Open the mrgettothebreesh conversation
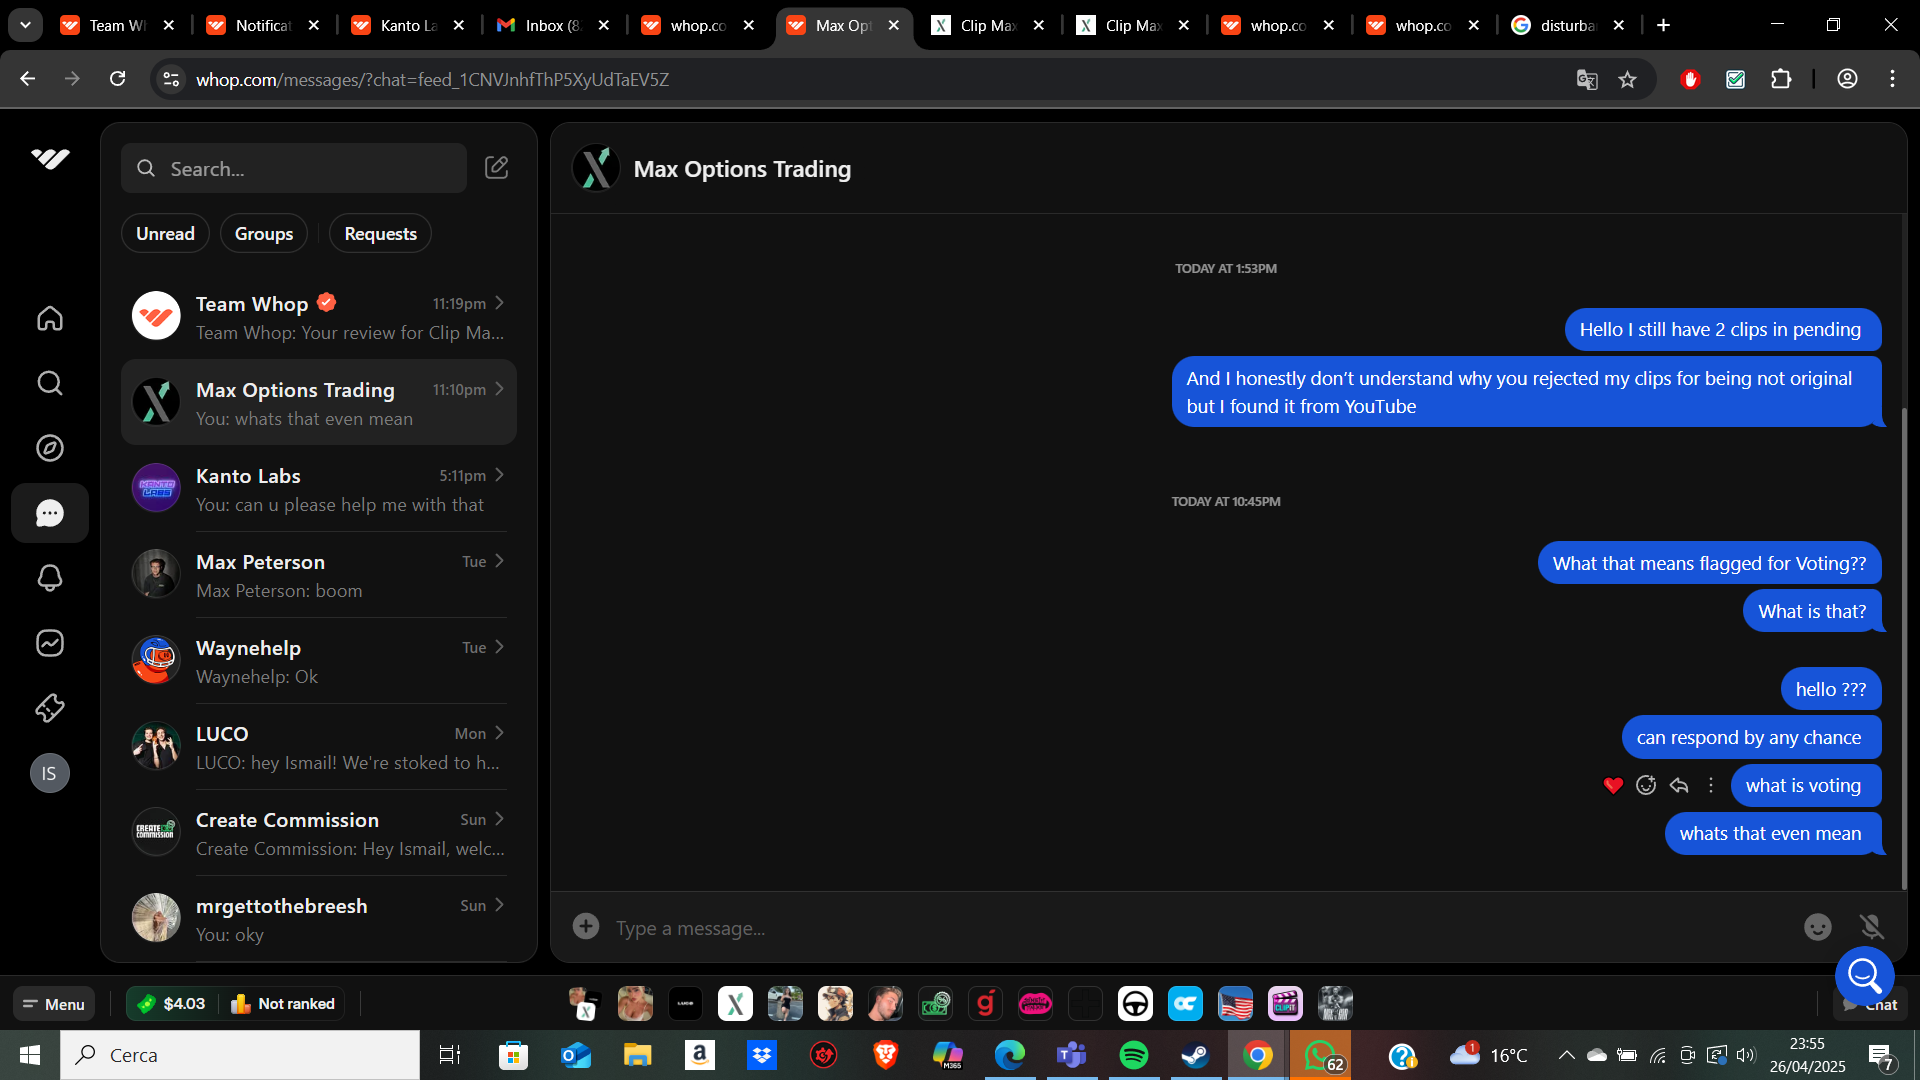 (319, 919)
